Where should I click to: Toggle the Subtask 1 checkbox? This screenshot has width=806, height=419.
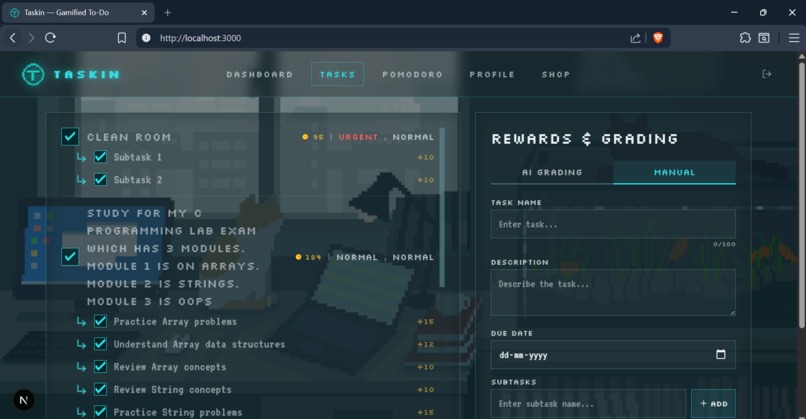pyautogui.click(x=100, y=157)
